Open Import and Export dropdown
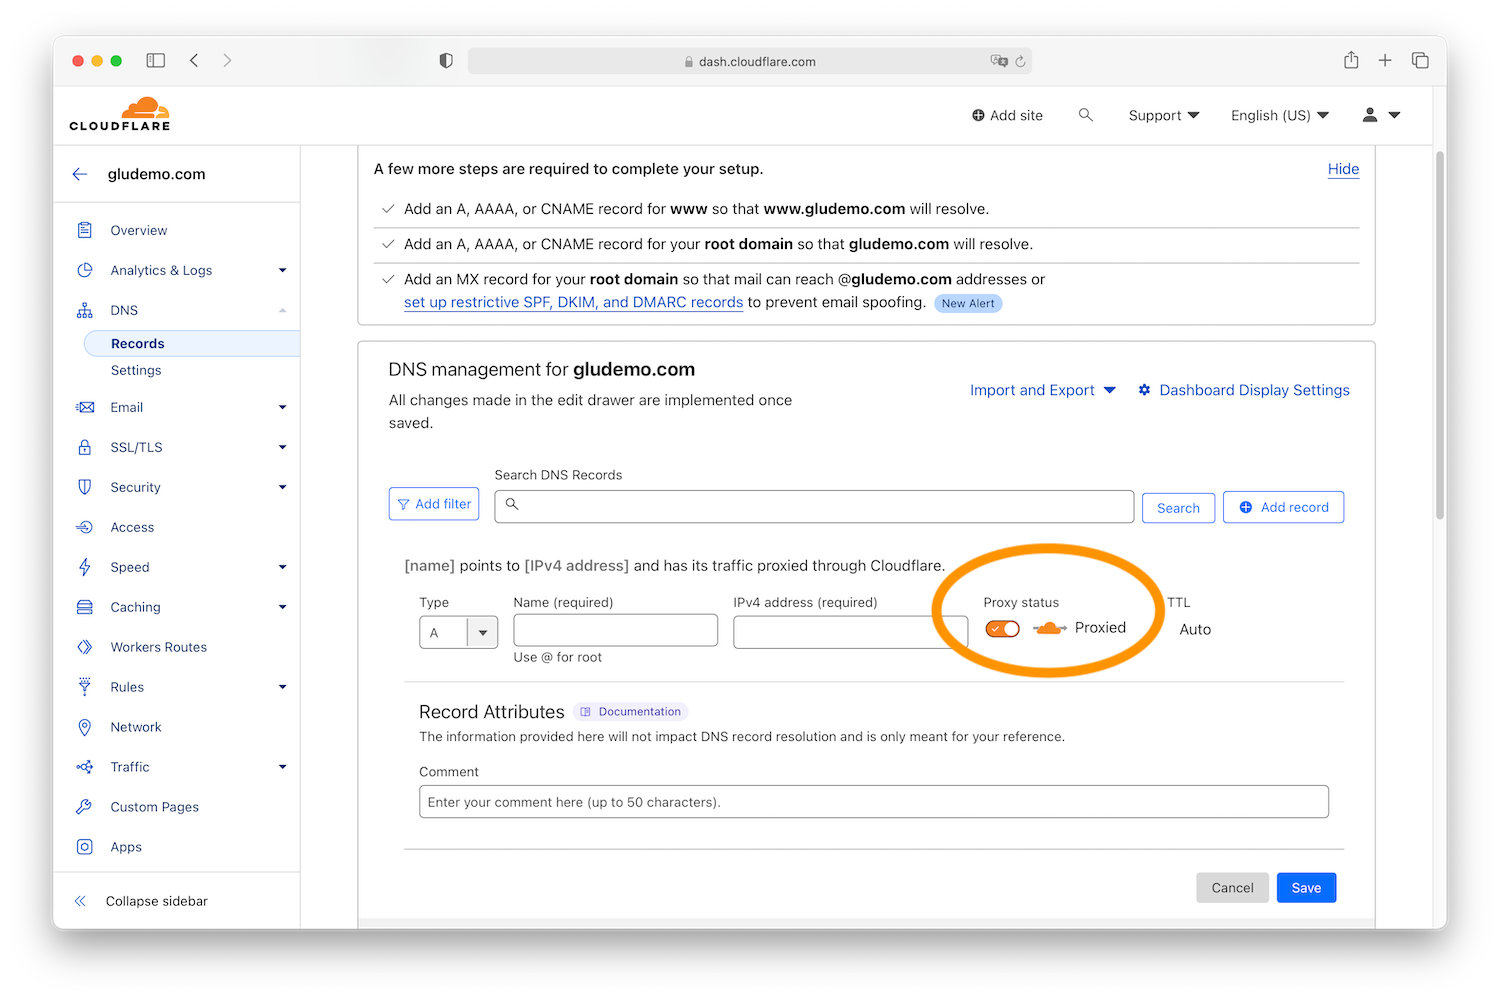The height and width of the screenshot is (999, 1500). [x=1043, y=390]
